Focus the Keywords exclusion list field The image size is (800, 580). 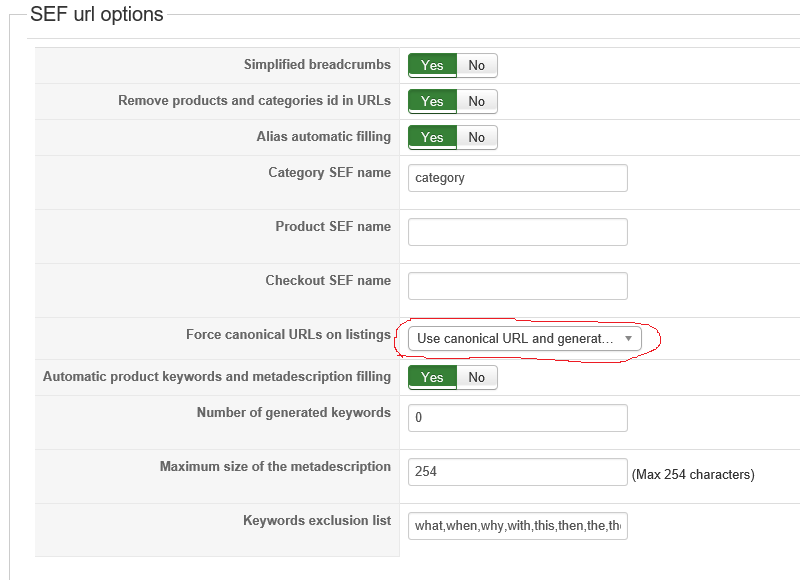pyautogui.click(x=517, y=526)
